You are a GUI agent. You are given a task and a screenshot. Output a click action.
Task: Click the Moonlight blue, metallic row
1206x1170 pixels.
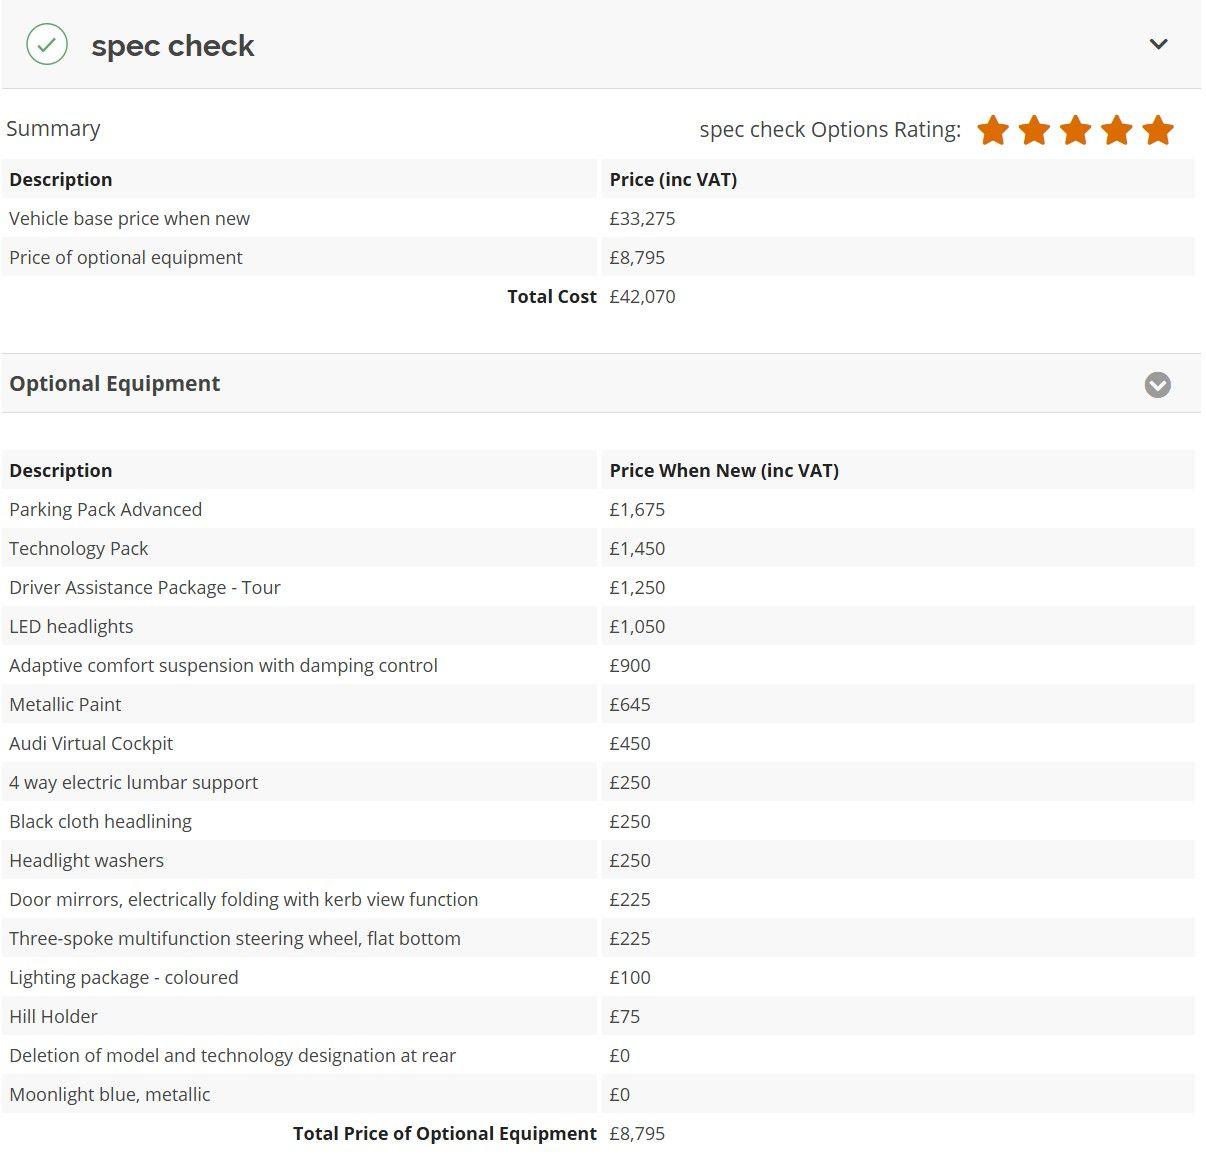click(110, 1094)
